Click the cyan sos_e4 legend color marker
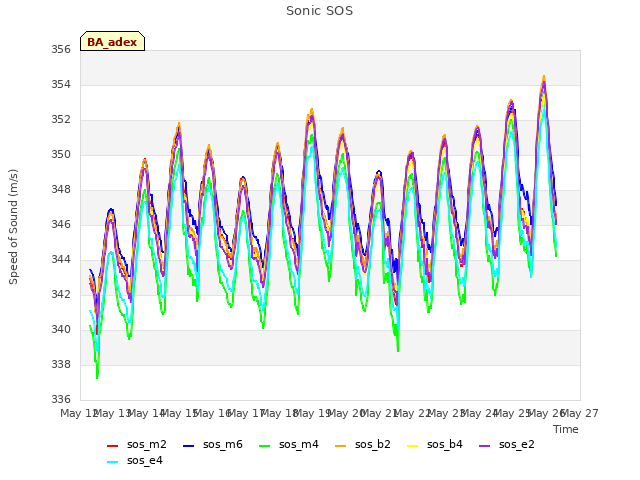This screenshot has height=480, width=640. coord(112,462)
